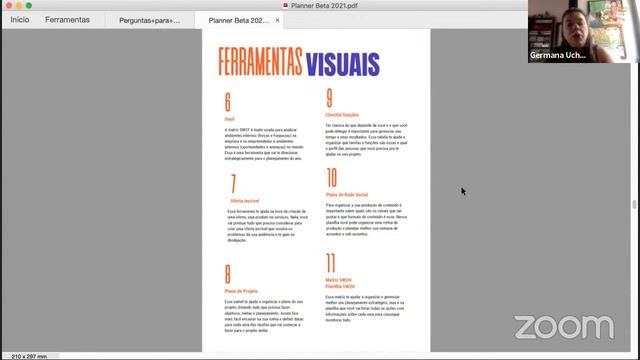Click the Planilha 5W2H title
The image size is (640, 360).
(x=340, y=287)
